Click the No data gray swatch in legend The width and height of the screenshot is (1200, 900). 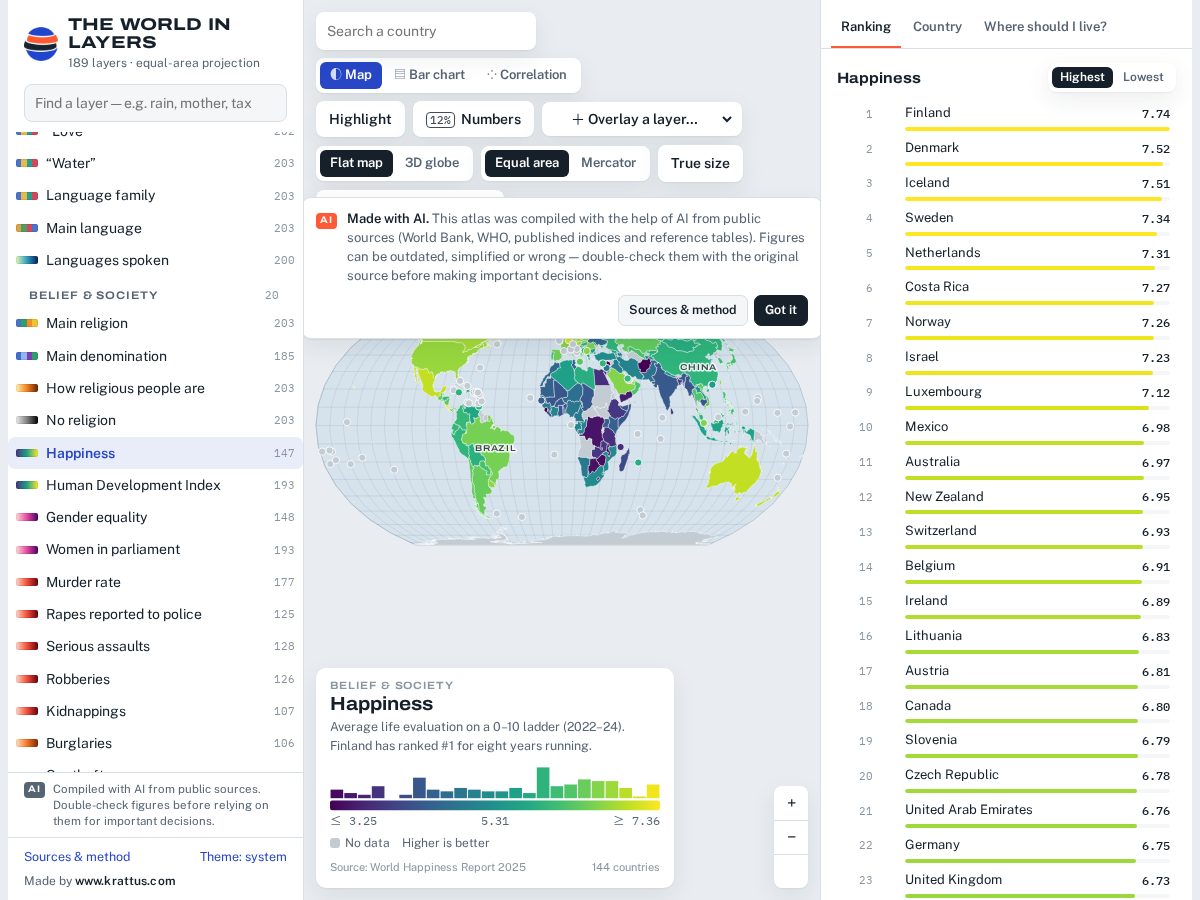(335, 843)
